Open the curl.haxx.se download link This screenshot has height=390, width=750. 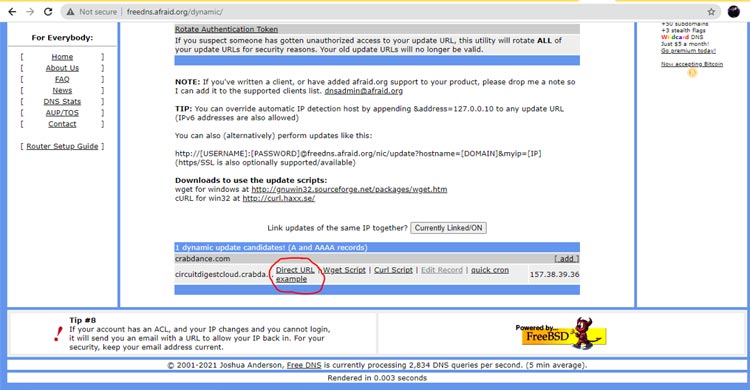[x=278, y=198]
